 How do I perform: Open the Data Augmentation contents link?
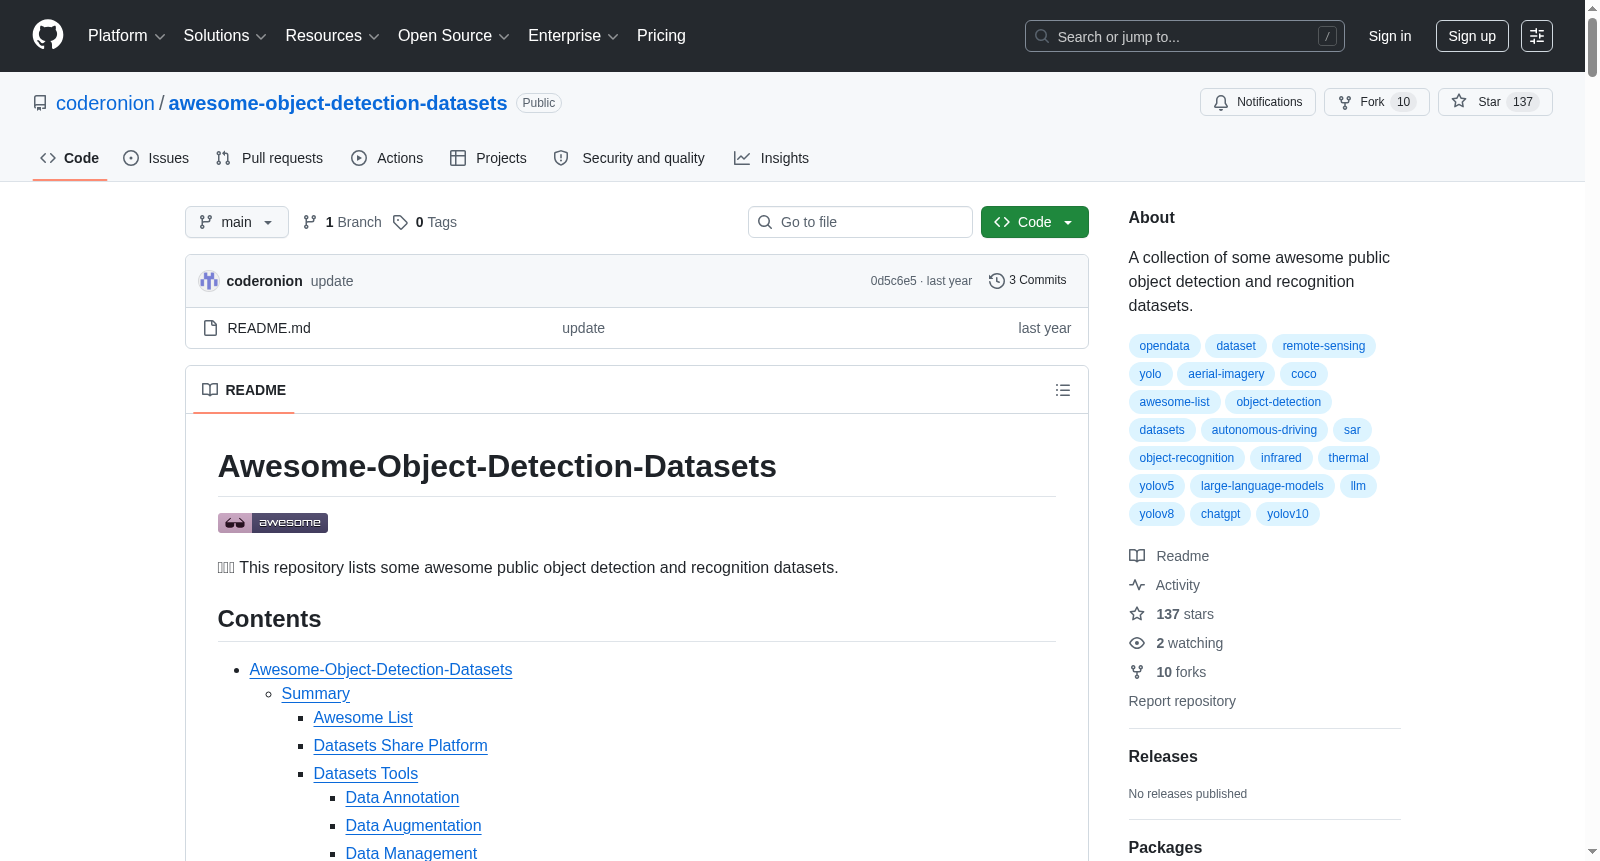click(x=414, y=826)
